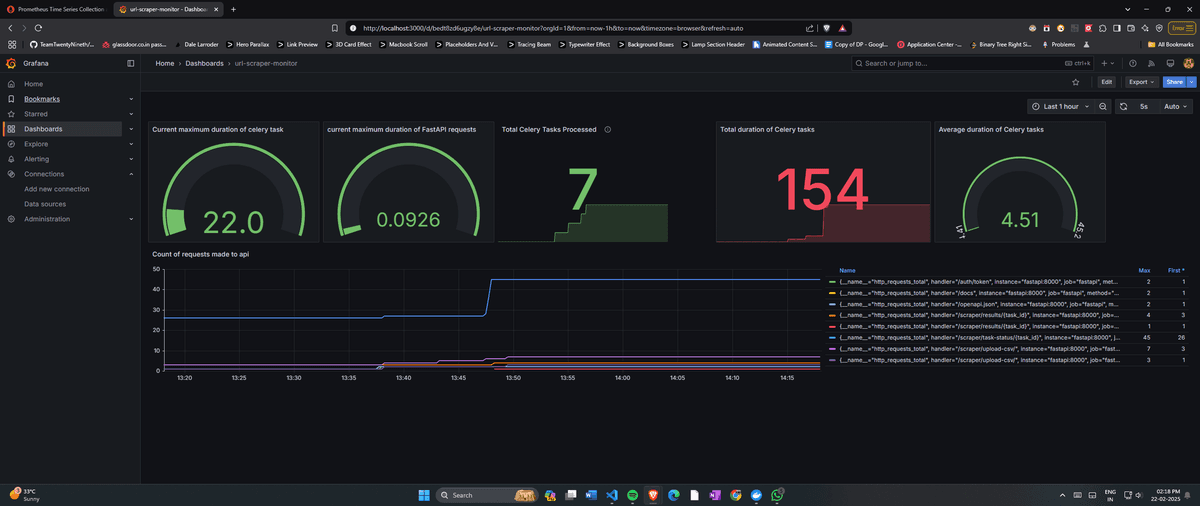Screen dimensions: 1200x506
Task: Expand the Explore chevron
Action: click(x=131, y=144)
